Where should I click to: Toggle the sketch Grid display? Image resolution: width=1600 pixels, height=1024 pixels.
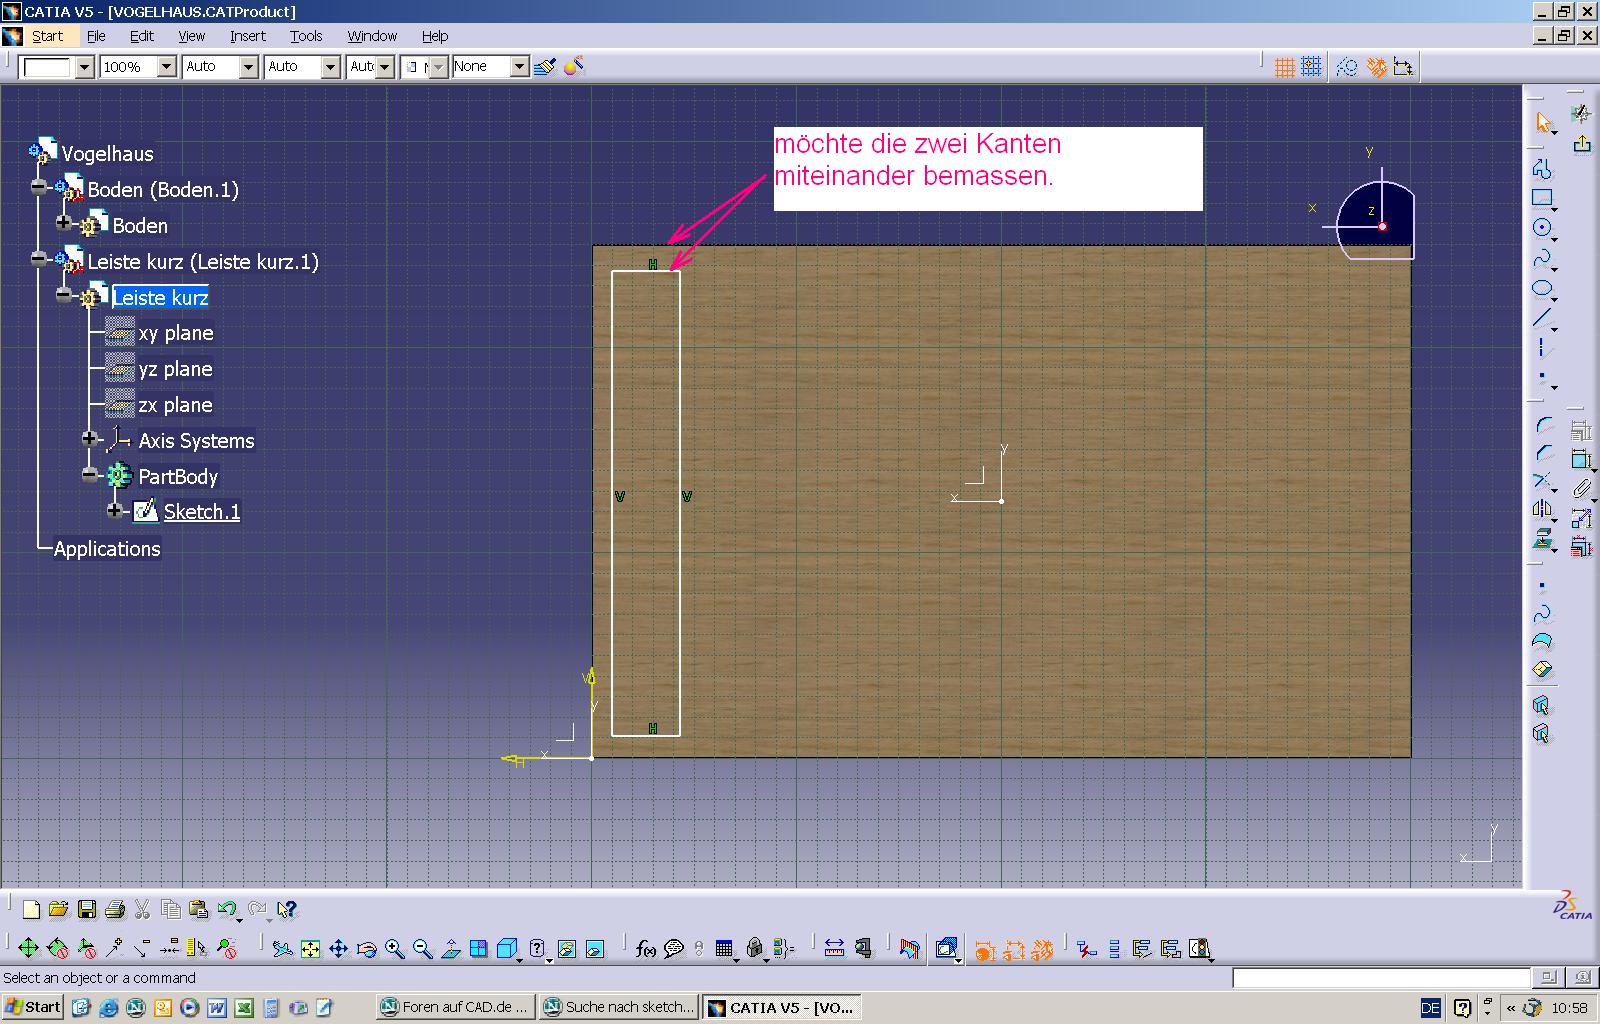[1285, 67]
